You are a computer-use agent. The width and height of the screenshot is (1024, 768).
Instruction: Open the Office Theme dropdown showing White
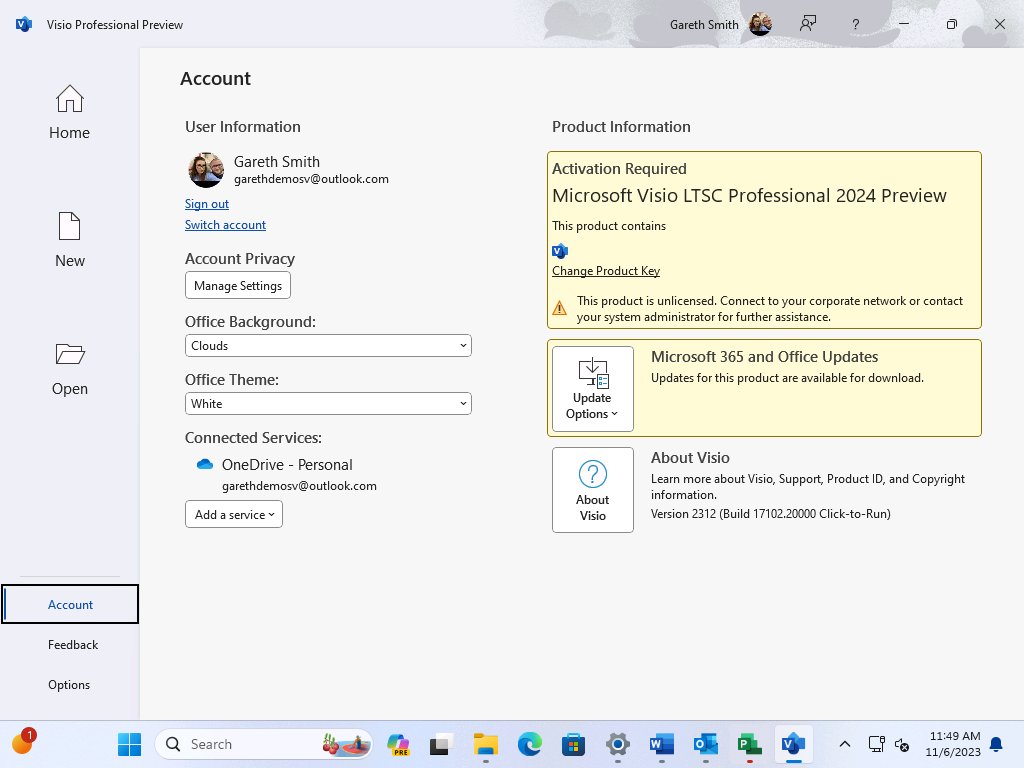click(328, 403)
